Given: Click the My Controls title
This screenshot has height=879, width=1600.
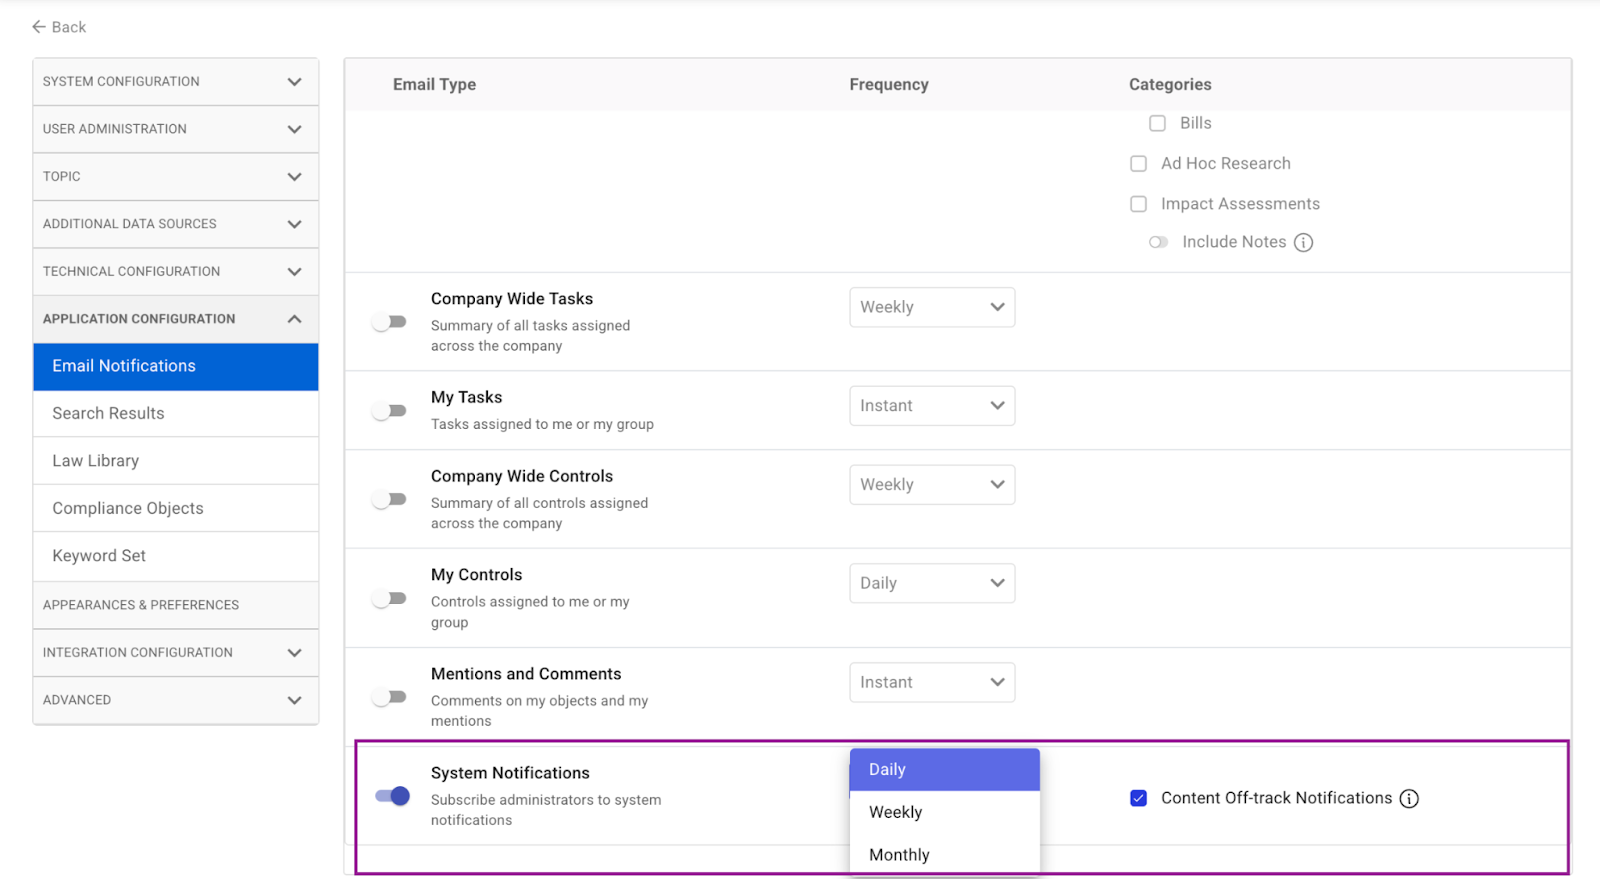Looking at the screenshot, I should tap(476, 575).
